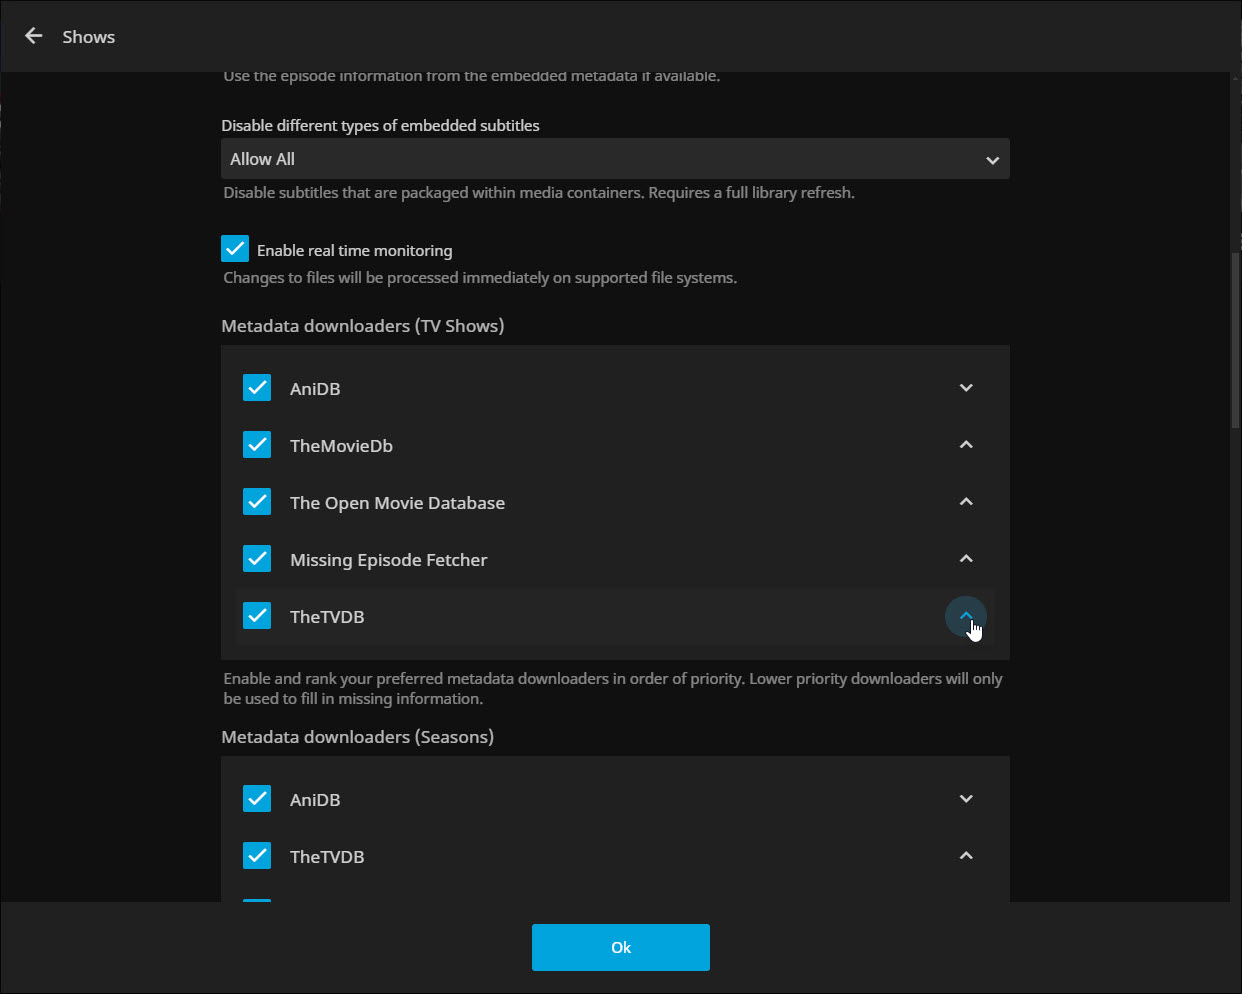The height and width of the screenshot is (994, 1242).
Task: Open the embedded subtitles Allow All dropdown
Action: (x=614, y=159)
